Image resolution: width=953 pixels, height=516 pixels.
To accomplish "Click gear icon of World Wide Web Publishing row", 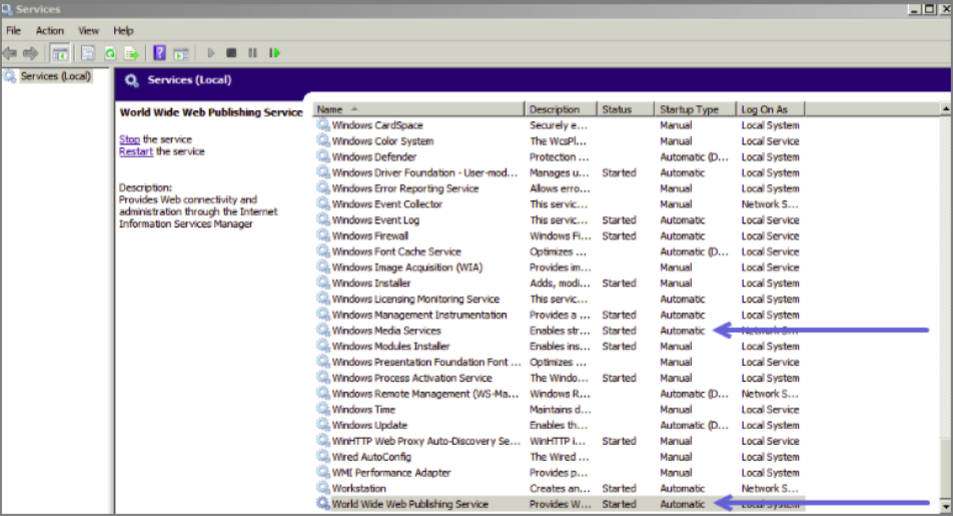I will [323, 504].
